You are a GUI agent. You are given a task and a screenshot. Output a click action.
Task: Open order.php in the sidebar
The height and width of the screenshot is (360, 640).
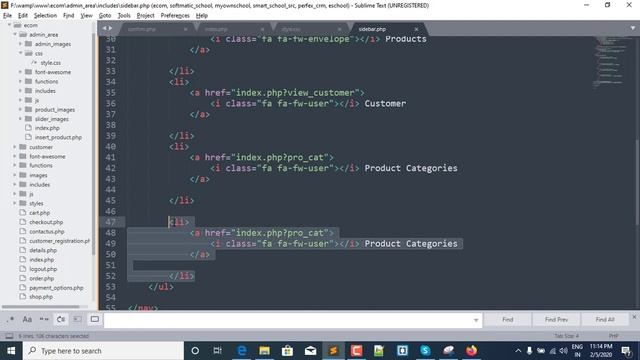point(41,278)
